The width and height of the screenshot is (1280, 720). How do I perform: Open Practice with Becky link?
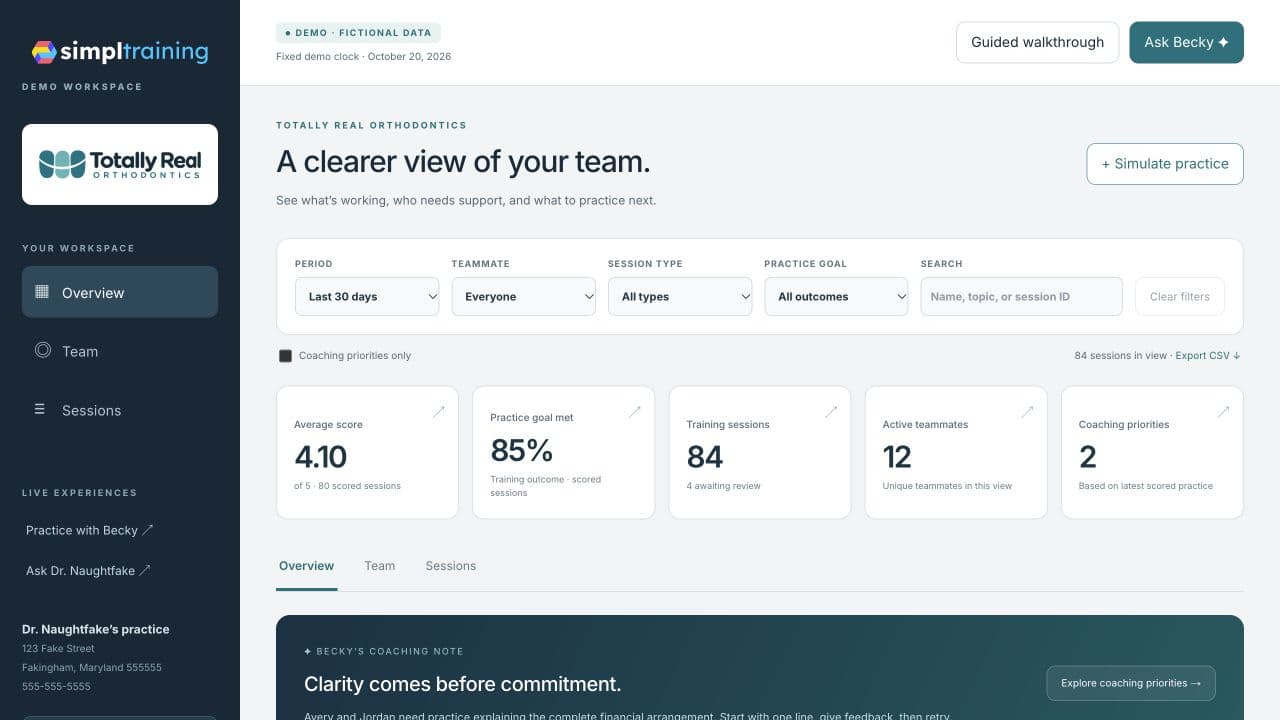[90, 530]
